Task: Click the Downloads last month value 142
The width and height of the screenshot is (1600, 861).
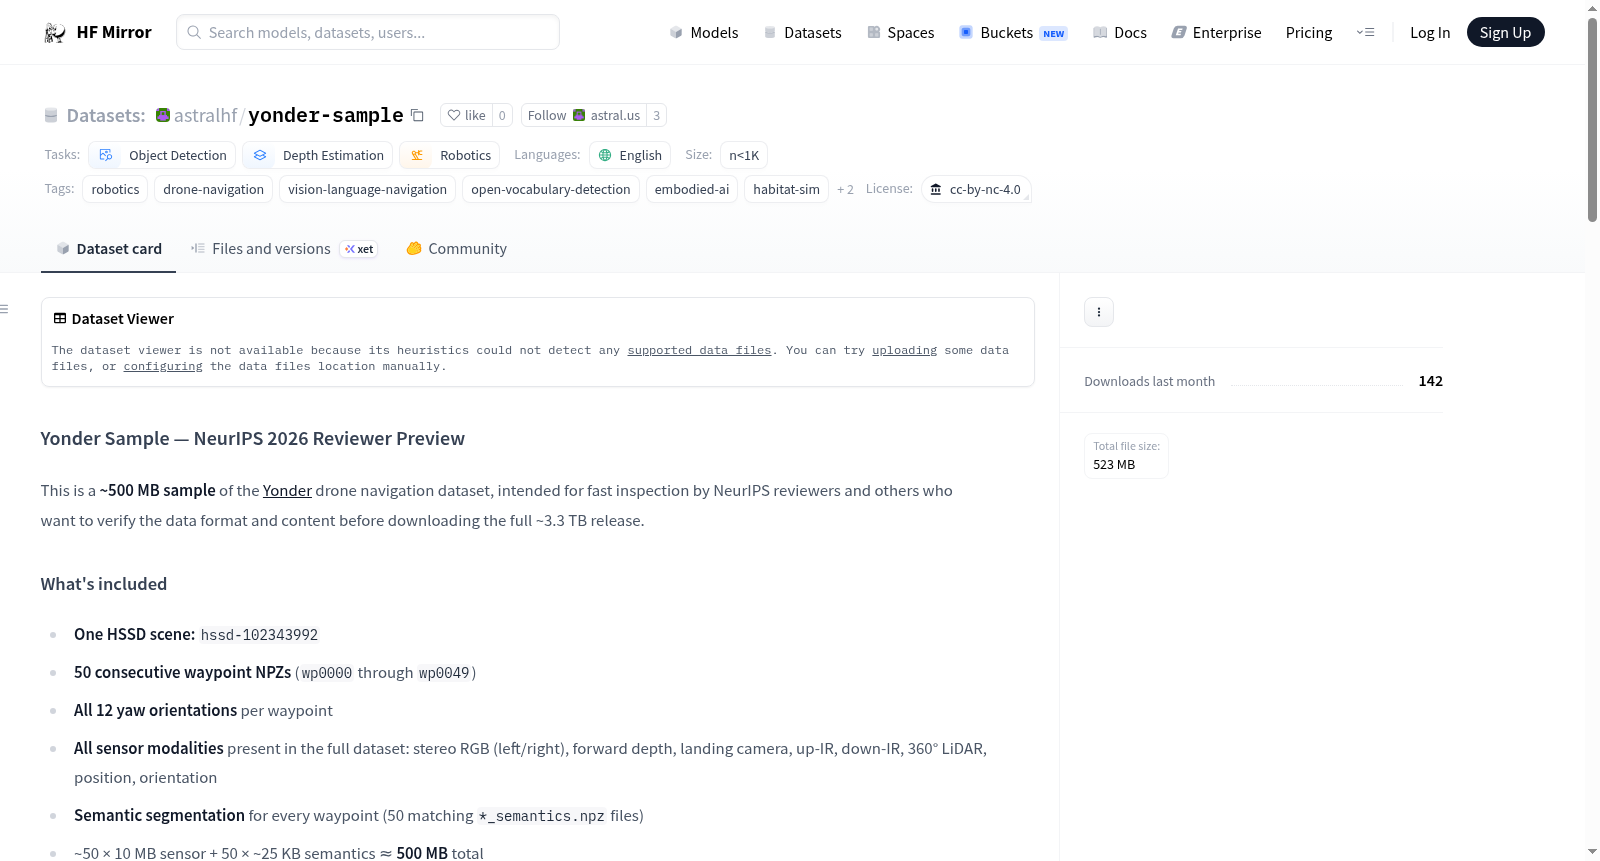Action: (x=1430, y=381)
